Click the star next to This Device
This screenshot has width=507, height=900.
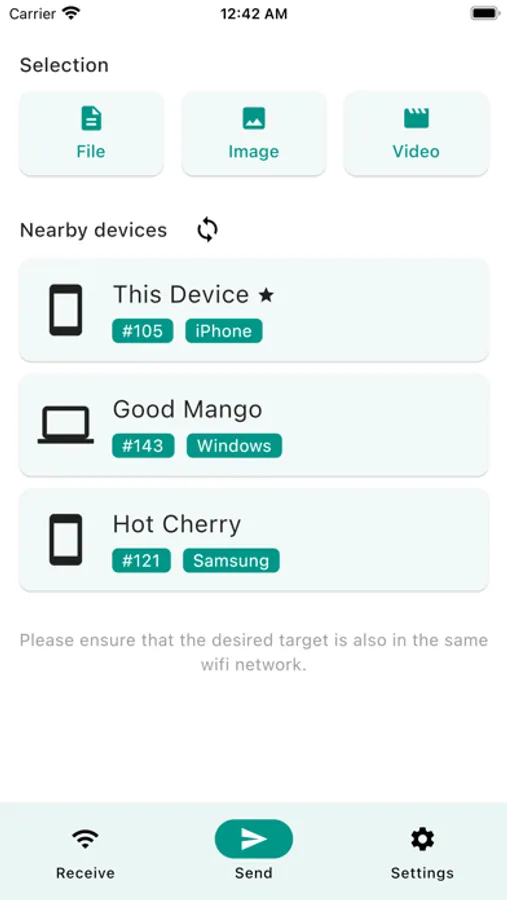(266, 295)
